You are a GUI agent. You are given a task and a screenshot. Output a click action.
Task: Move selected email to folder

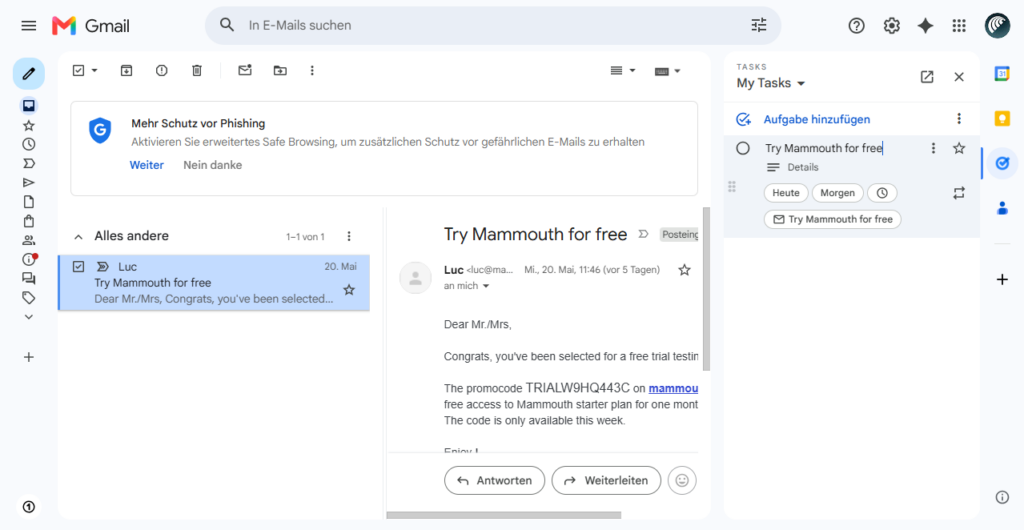click(x=280, y=70)
